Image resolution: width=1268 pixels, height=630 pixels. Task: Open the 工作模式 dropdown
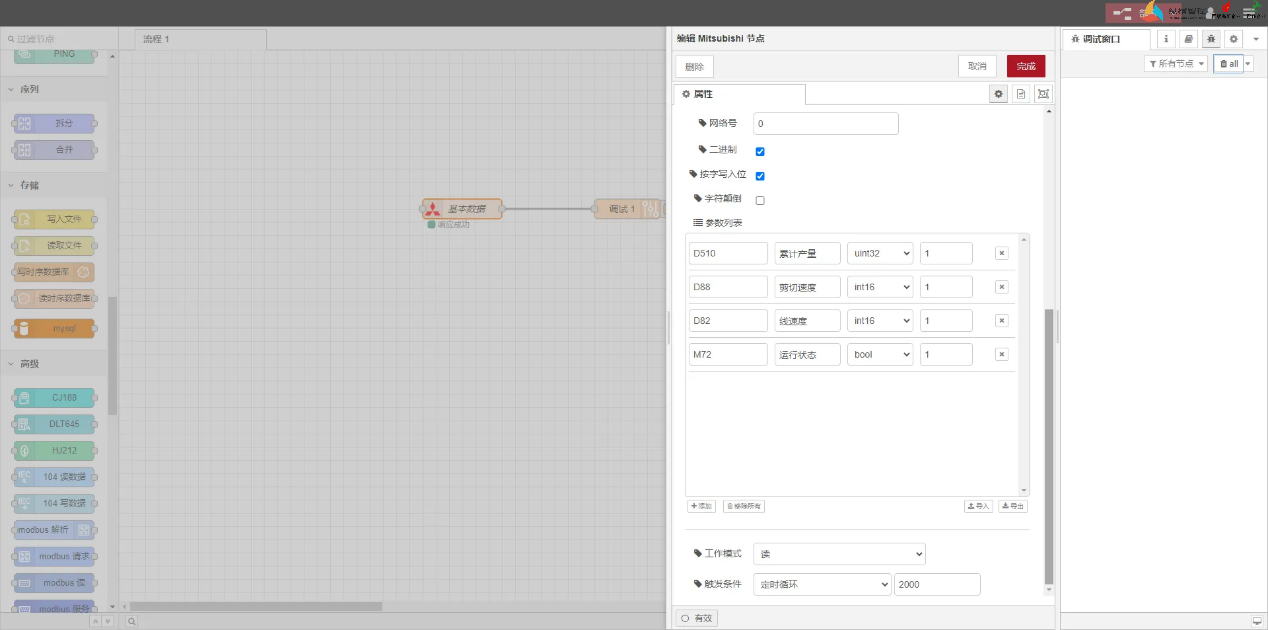point(839,554)
